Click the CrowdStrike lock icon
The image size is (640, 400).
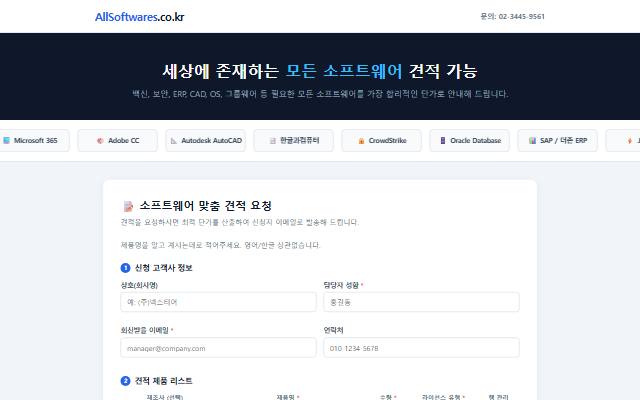click(x=361, y=140)
